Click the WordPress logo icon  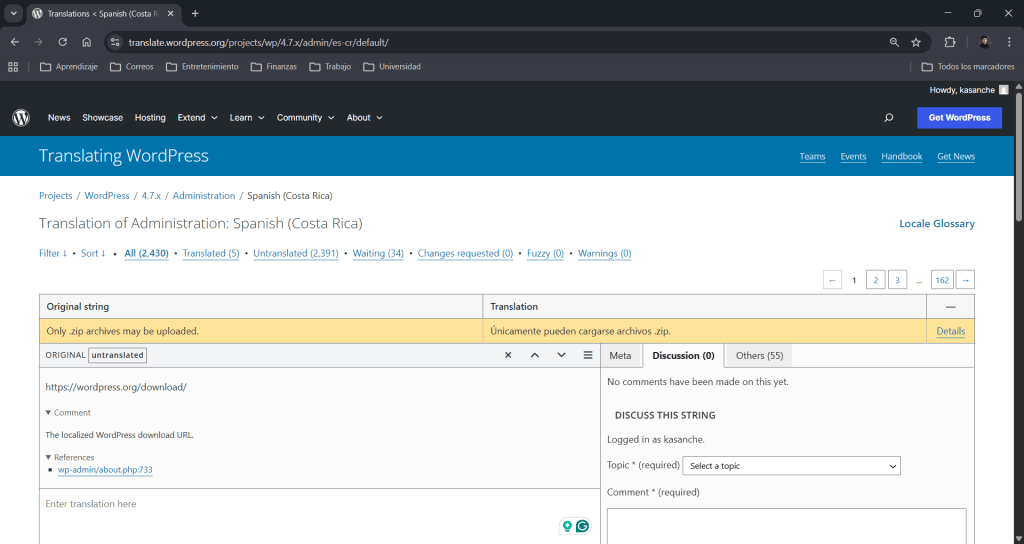(21, 117)
